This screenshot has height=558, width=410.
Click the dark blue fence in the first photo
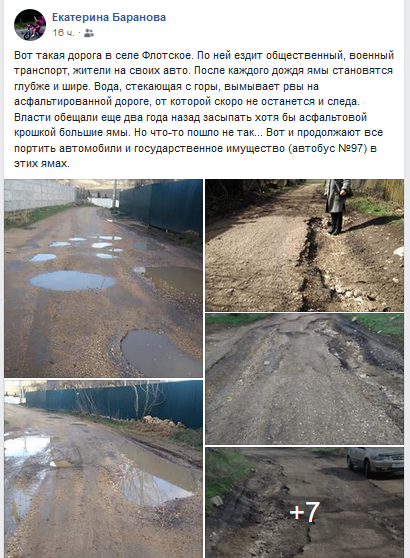161,205
